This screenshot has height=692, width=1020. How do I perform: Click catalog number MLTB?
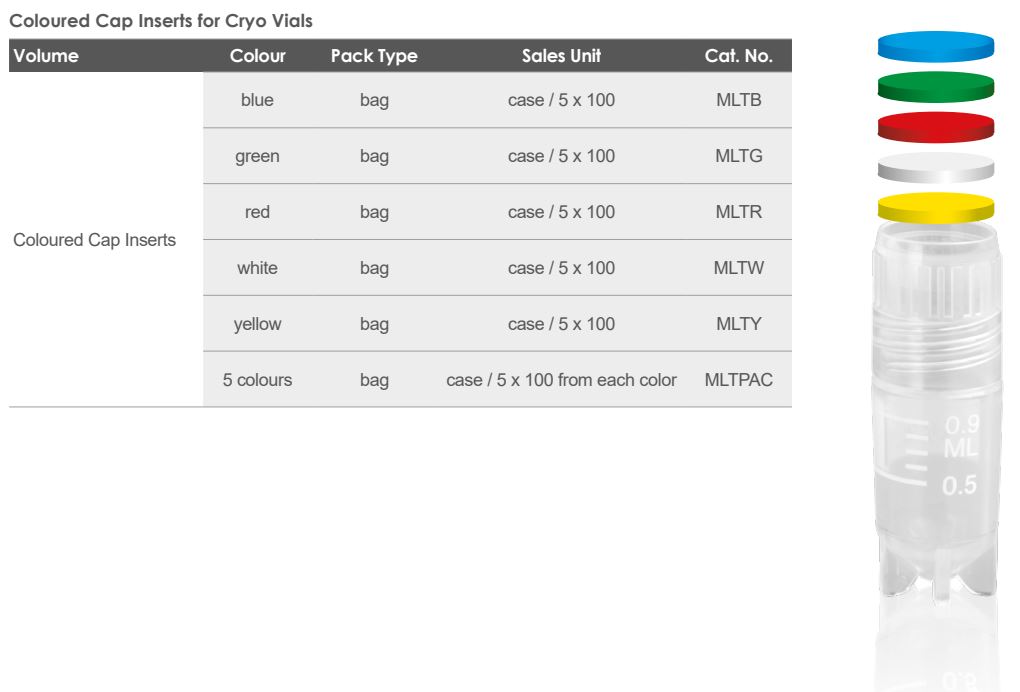click(738, 100)
